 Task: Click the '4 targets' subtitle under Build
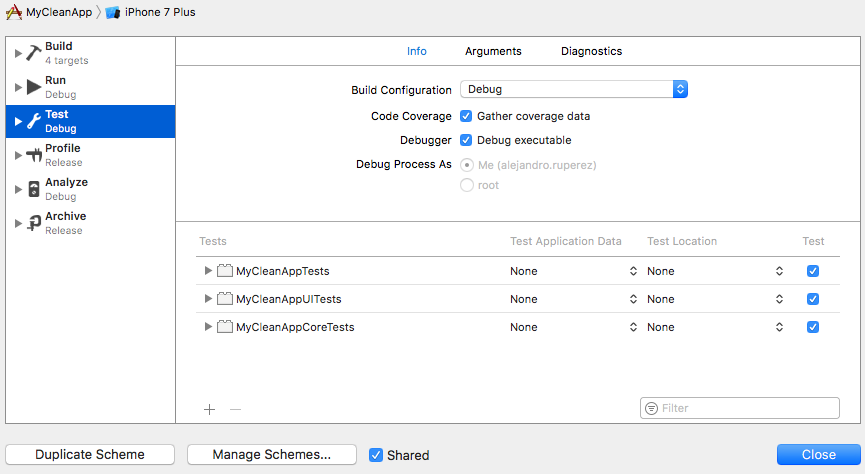point(67,61)
